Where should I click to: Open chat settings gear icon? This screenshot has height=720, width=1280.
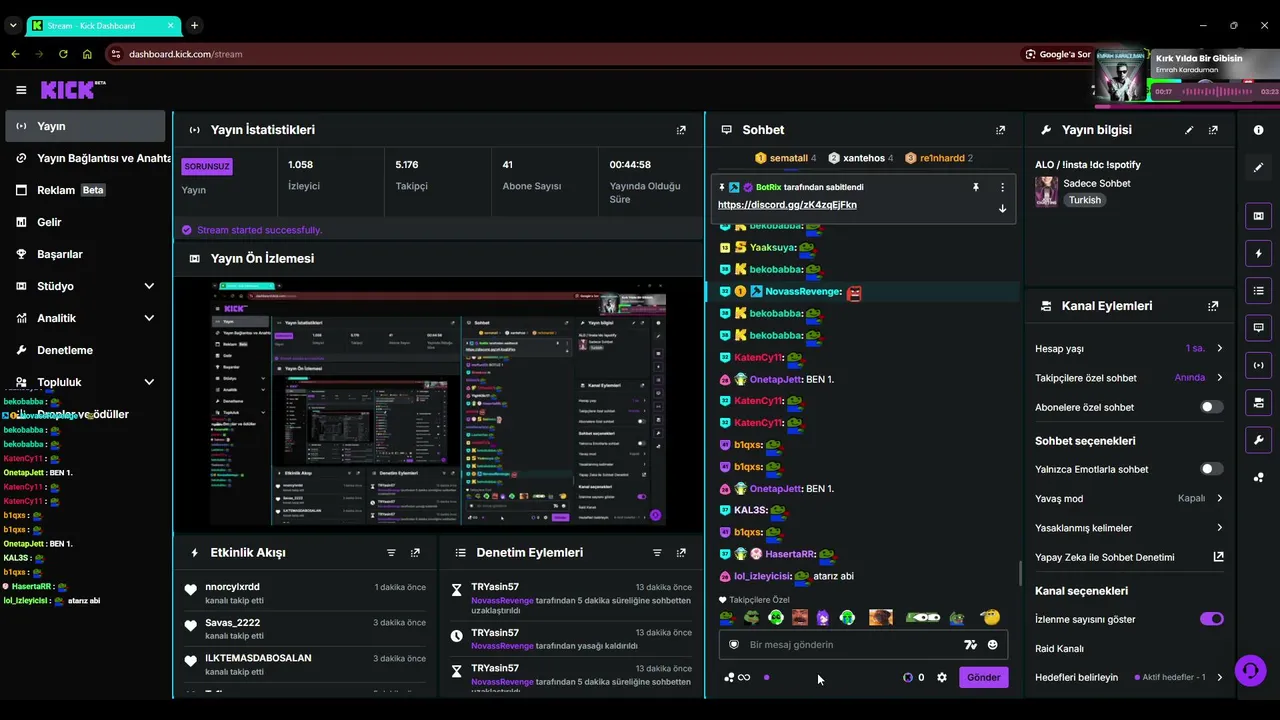pos(941,677)
